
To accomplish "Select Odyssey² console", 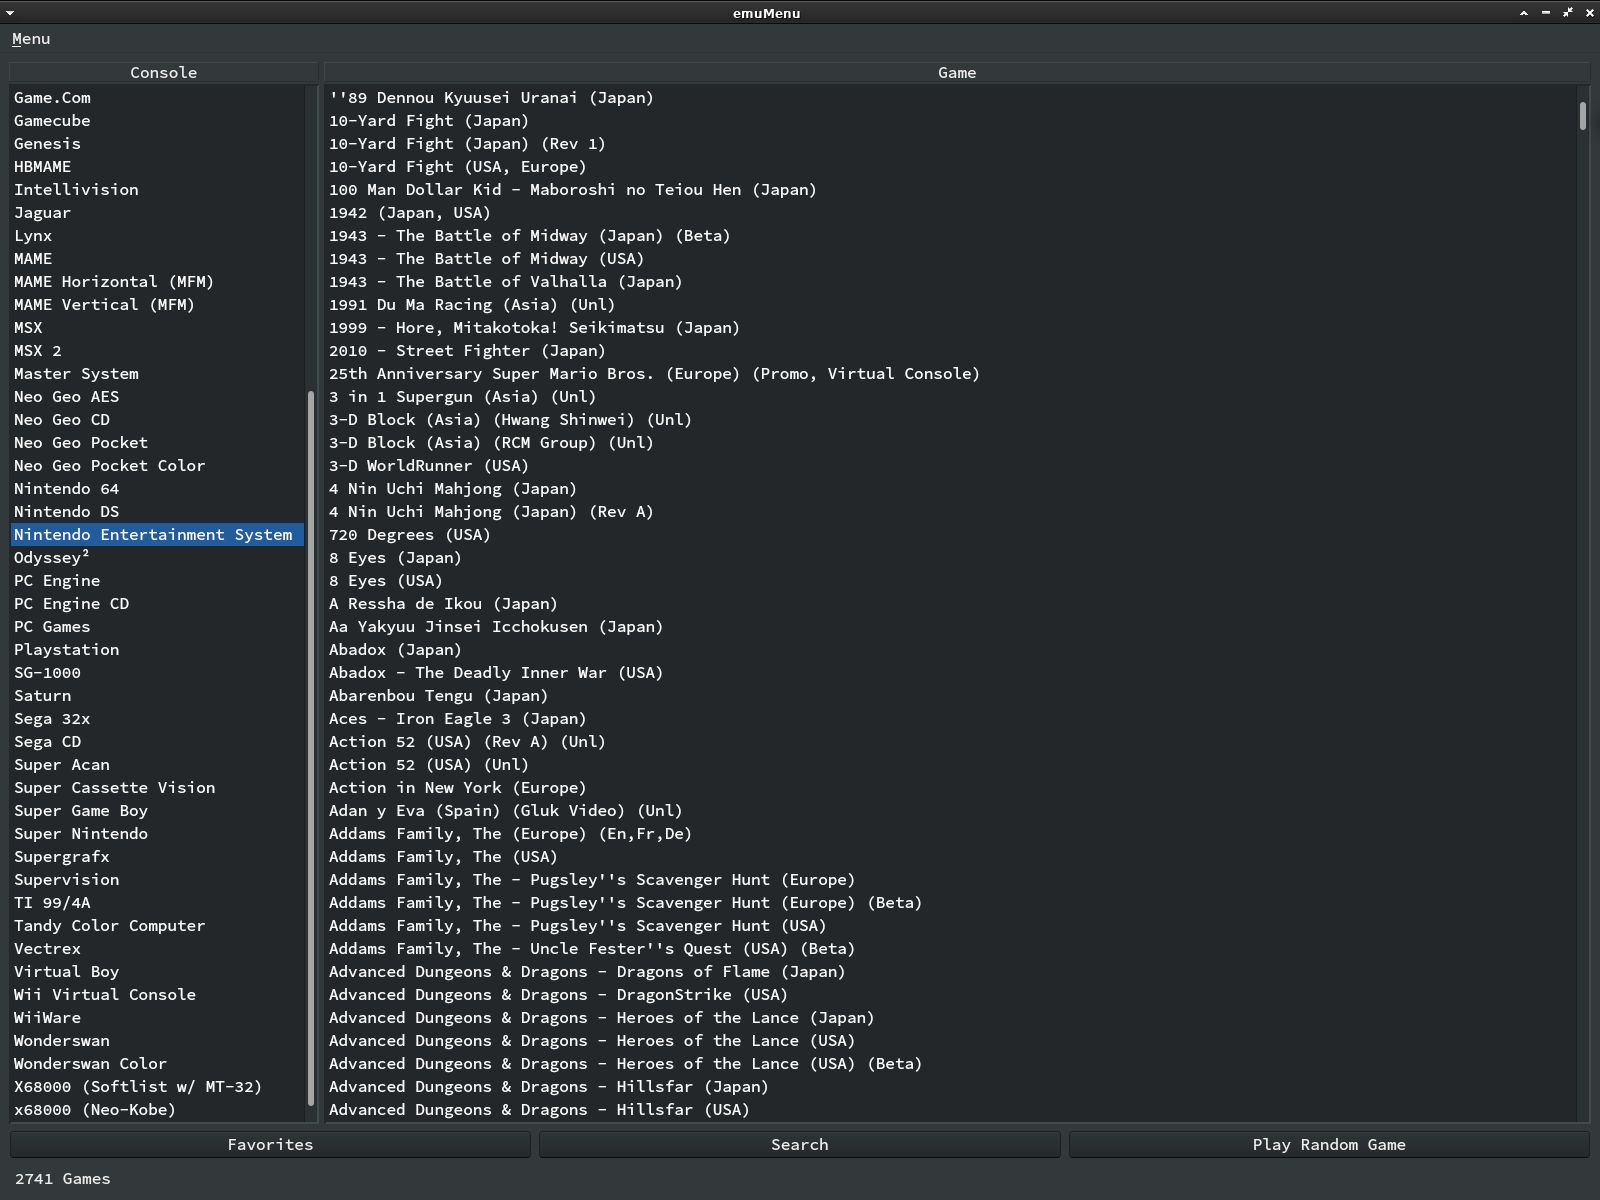I will [157, 558].
